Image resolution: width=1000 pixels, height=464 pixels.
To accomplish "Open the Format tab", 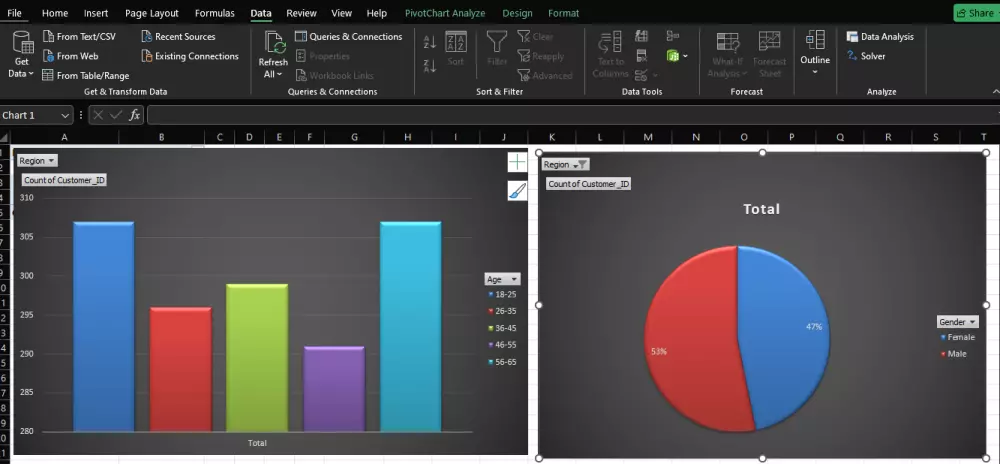I will click(564, 13).
